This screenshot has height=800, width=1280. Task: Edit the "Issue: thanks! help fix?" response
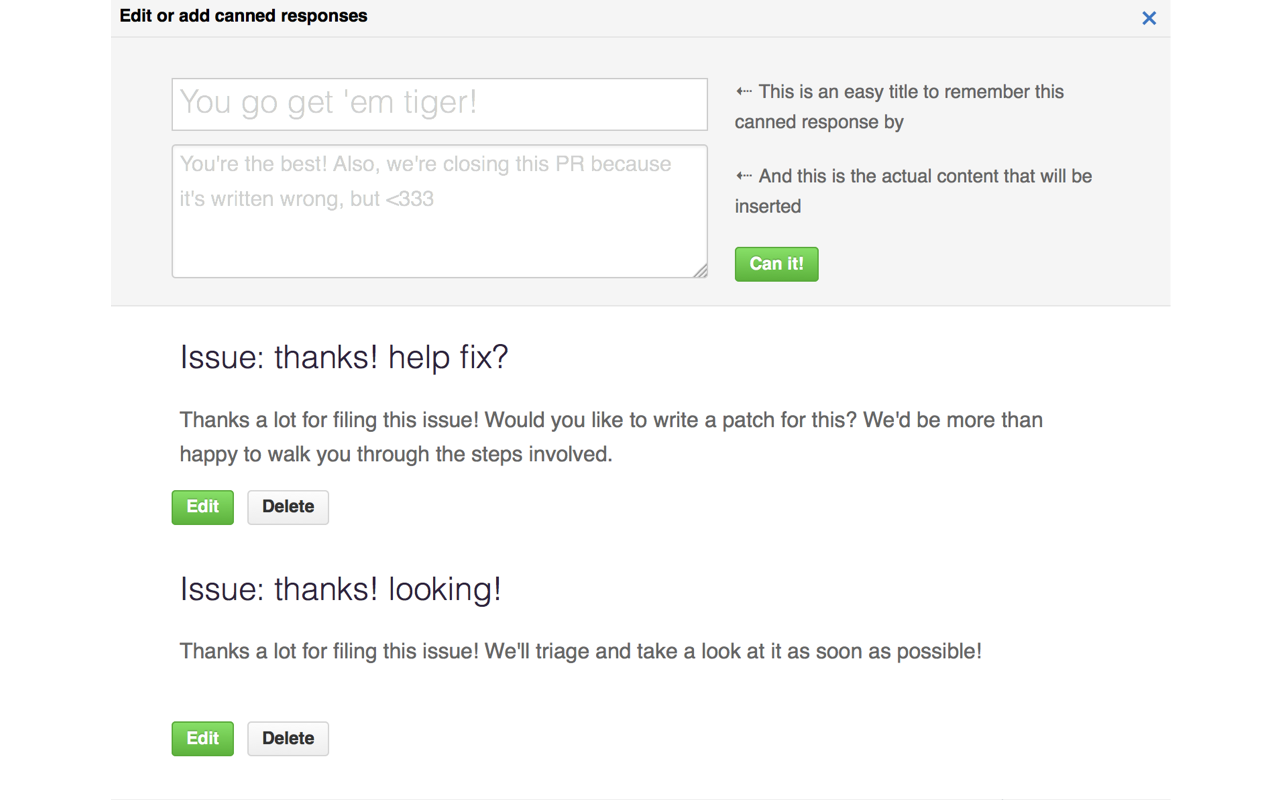(202, 507)
